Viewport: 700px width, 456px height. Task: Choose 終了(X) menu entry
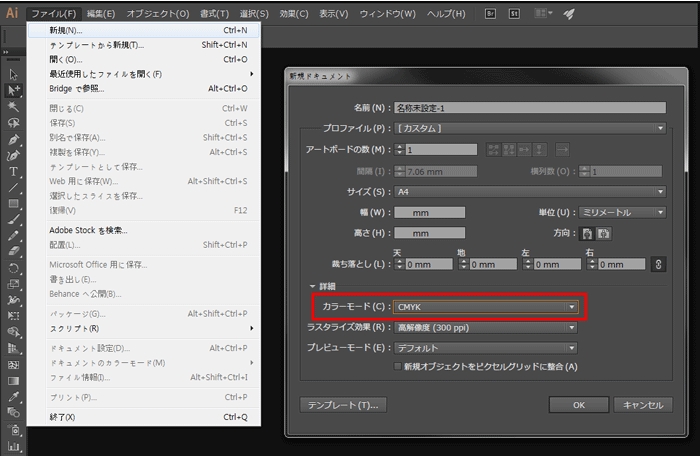tap(144, 417)
